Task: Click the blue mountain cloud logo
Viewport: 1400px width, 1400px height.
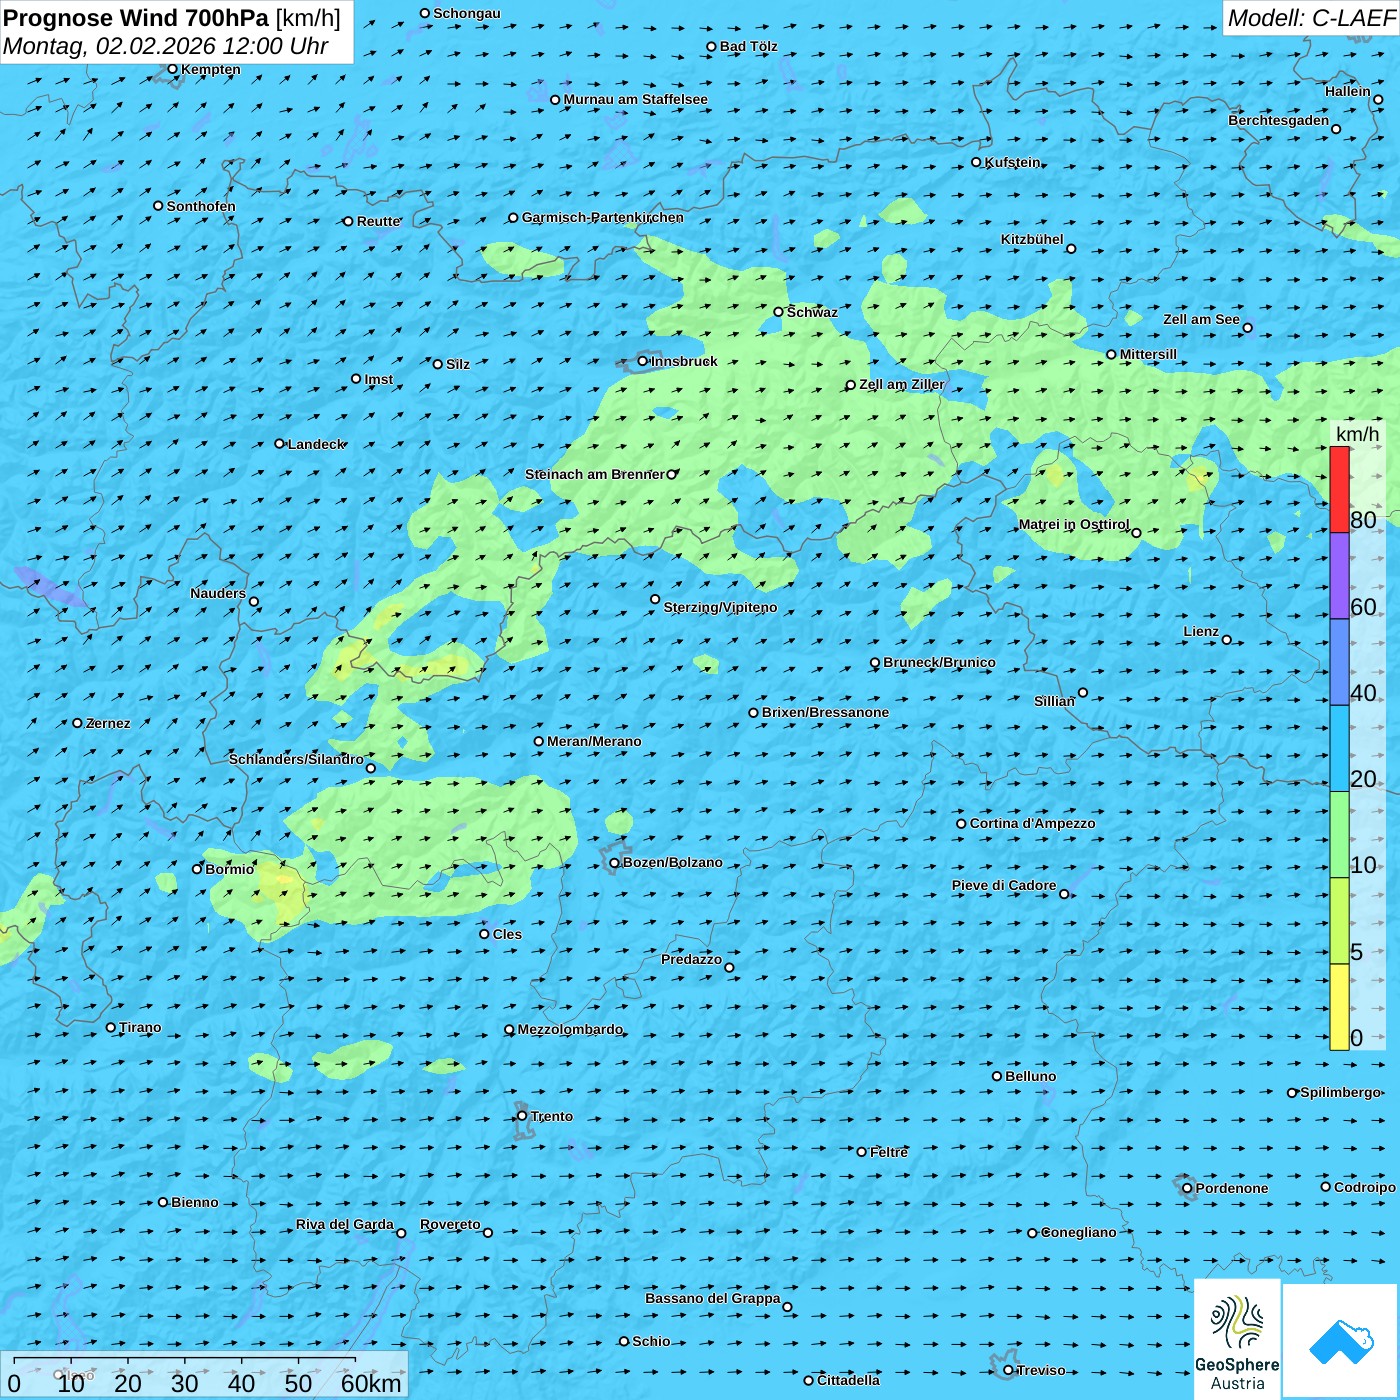Action: [x=1341, y=1341]
